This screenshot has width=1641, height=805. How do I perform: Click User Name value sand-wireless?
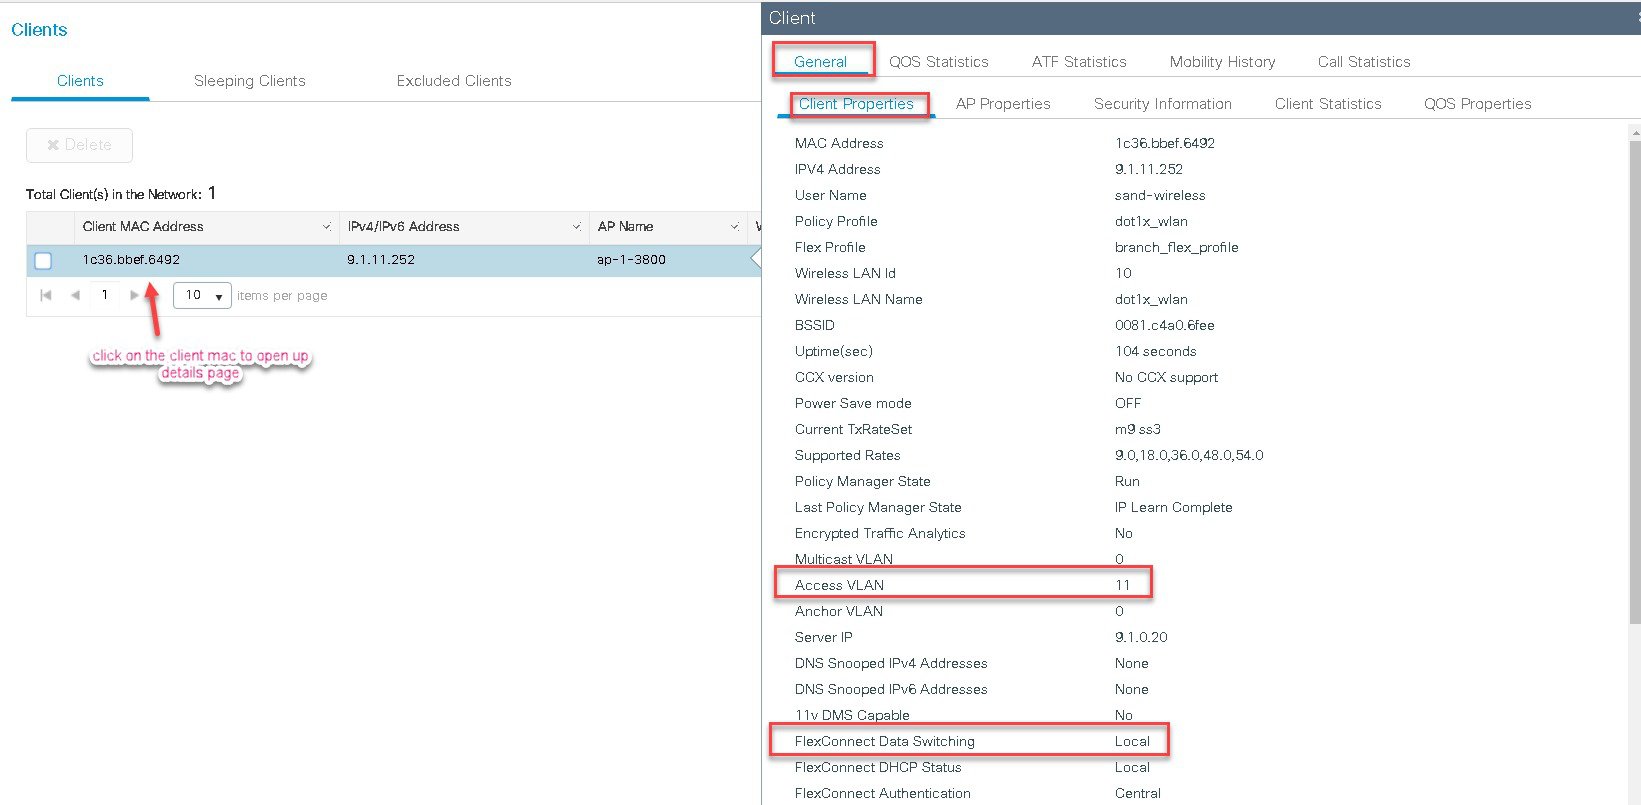point(1160,196)
